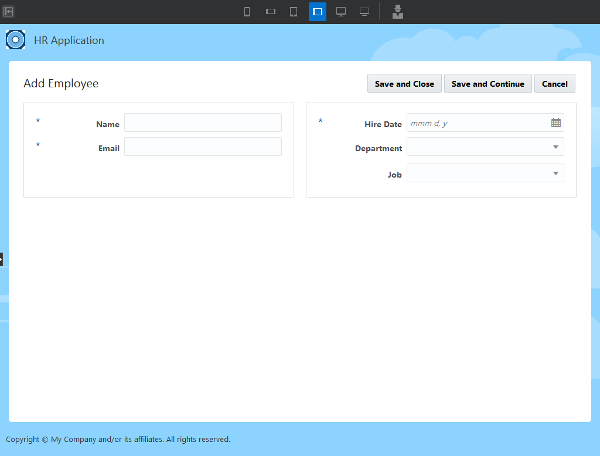Select the phone landscape preview icon
The width and height of the screenshot is (600, 456).
[271, 12]
